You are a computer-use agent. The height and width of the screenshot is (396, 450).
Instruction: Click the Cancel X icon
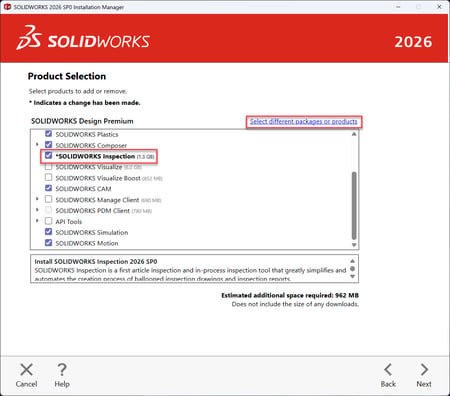[x=26, y=370]
